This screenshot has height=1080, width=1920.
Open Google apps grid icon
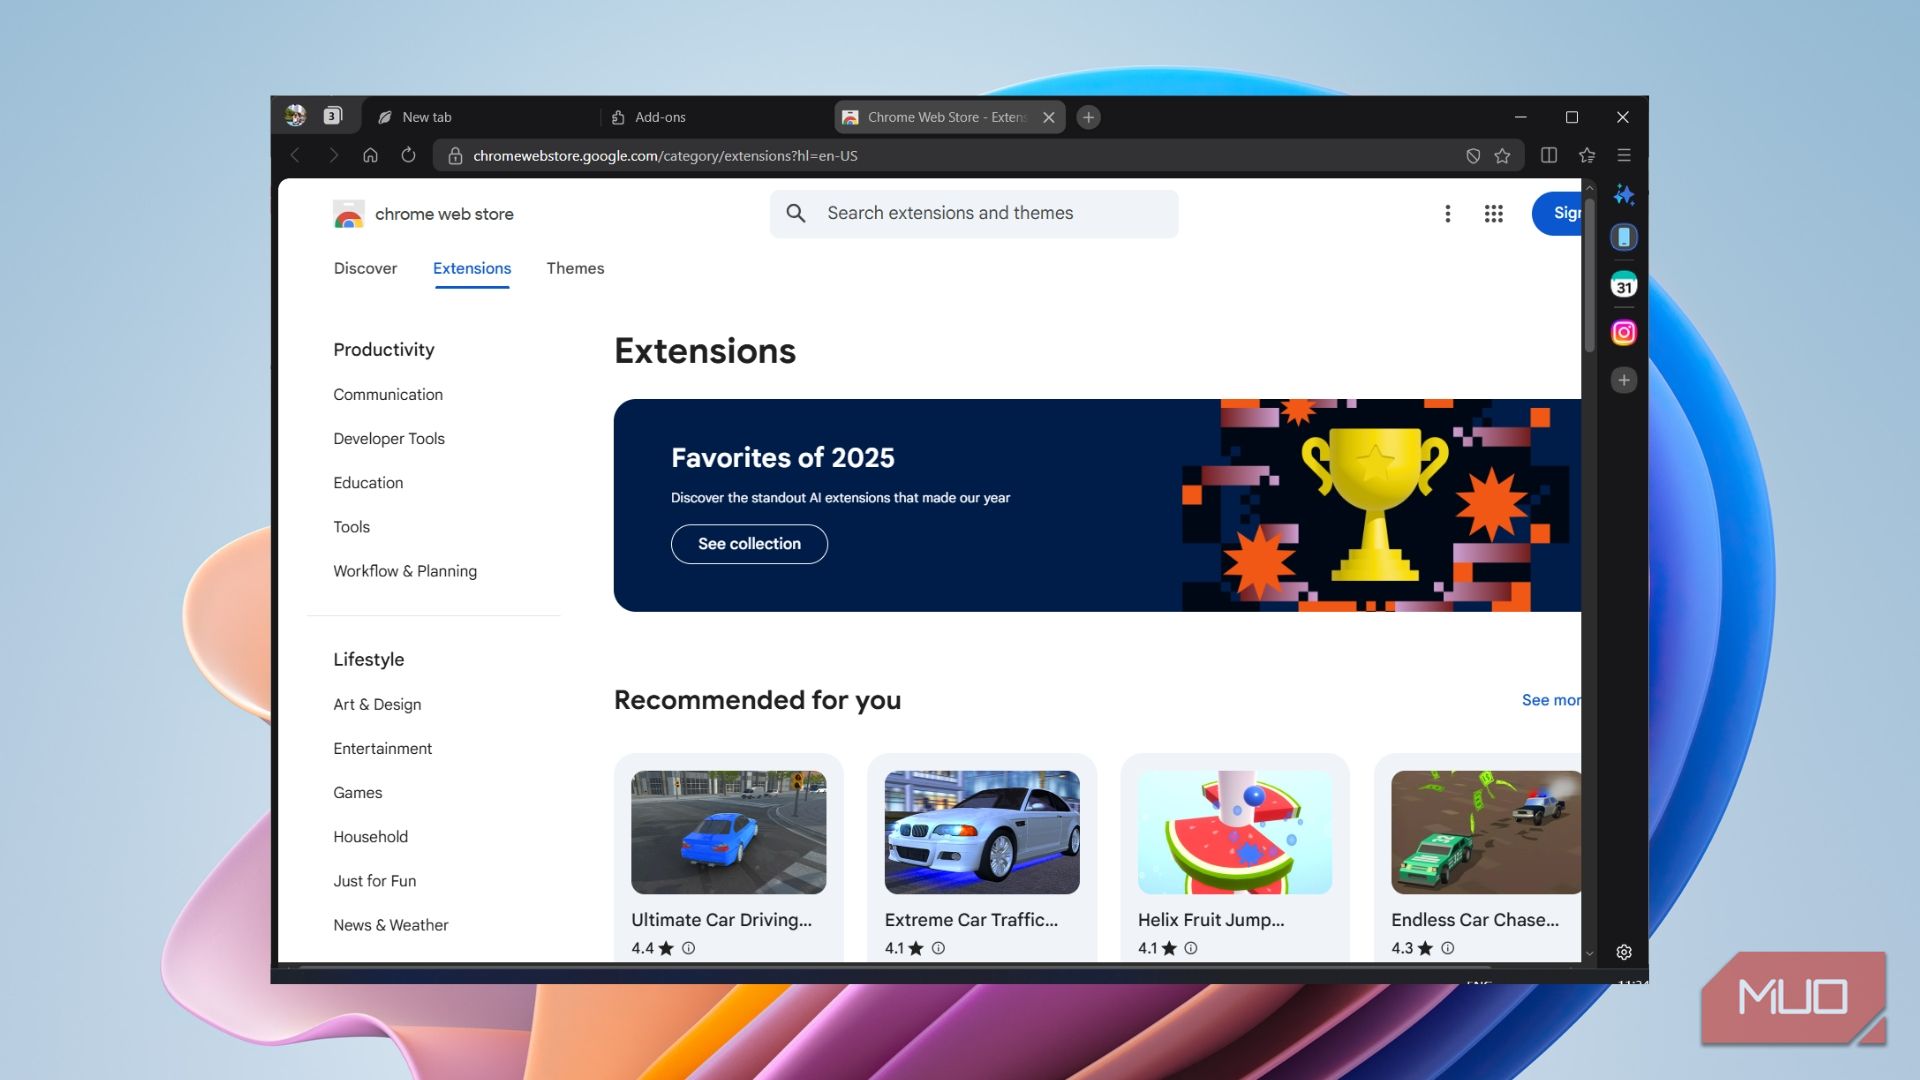point(1494,214)
